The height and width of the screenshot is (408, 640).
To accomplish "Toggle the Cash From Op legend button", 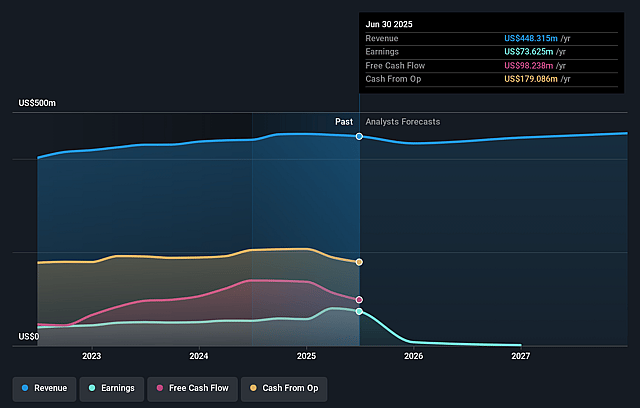I will pyautogui.click(x=284, y=388).
